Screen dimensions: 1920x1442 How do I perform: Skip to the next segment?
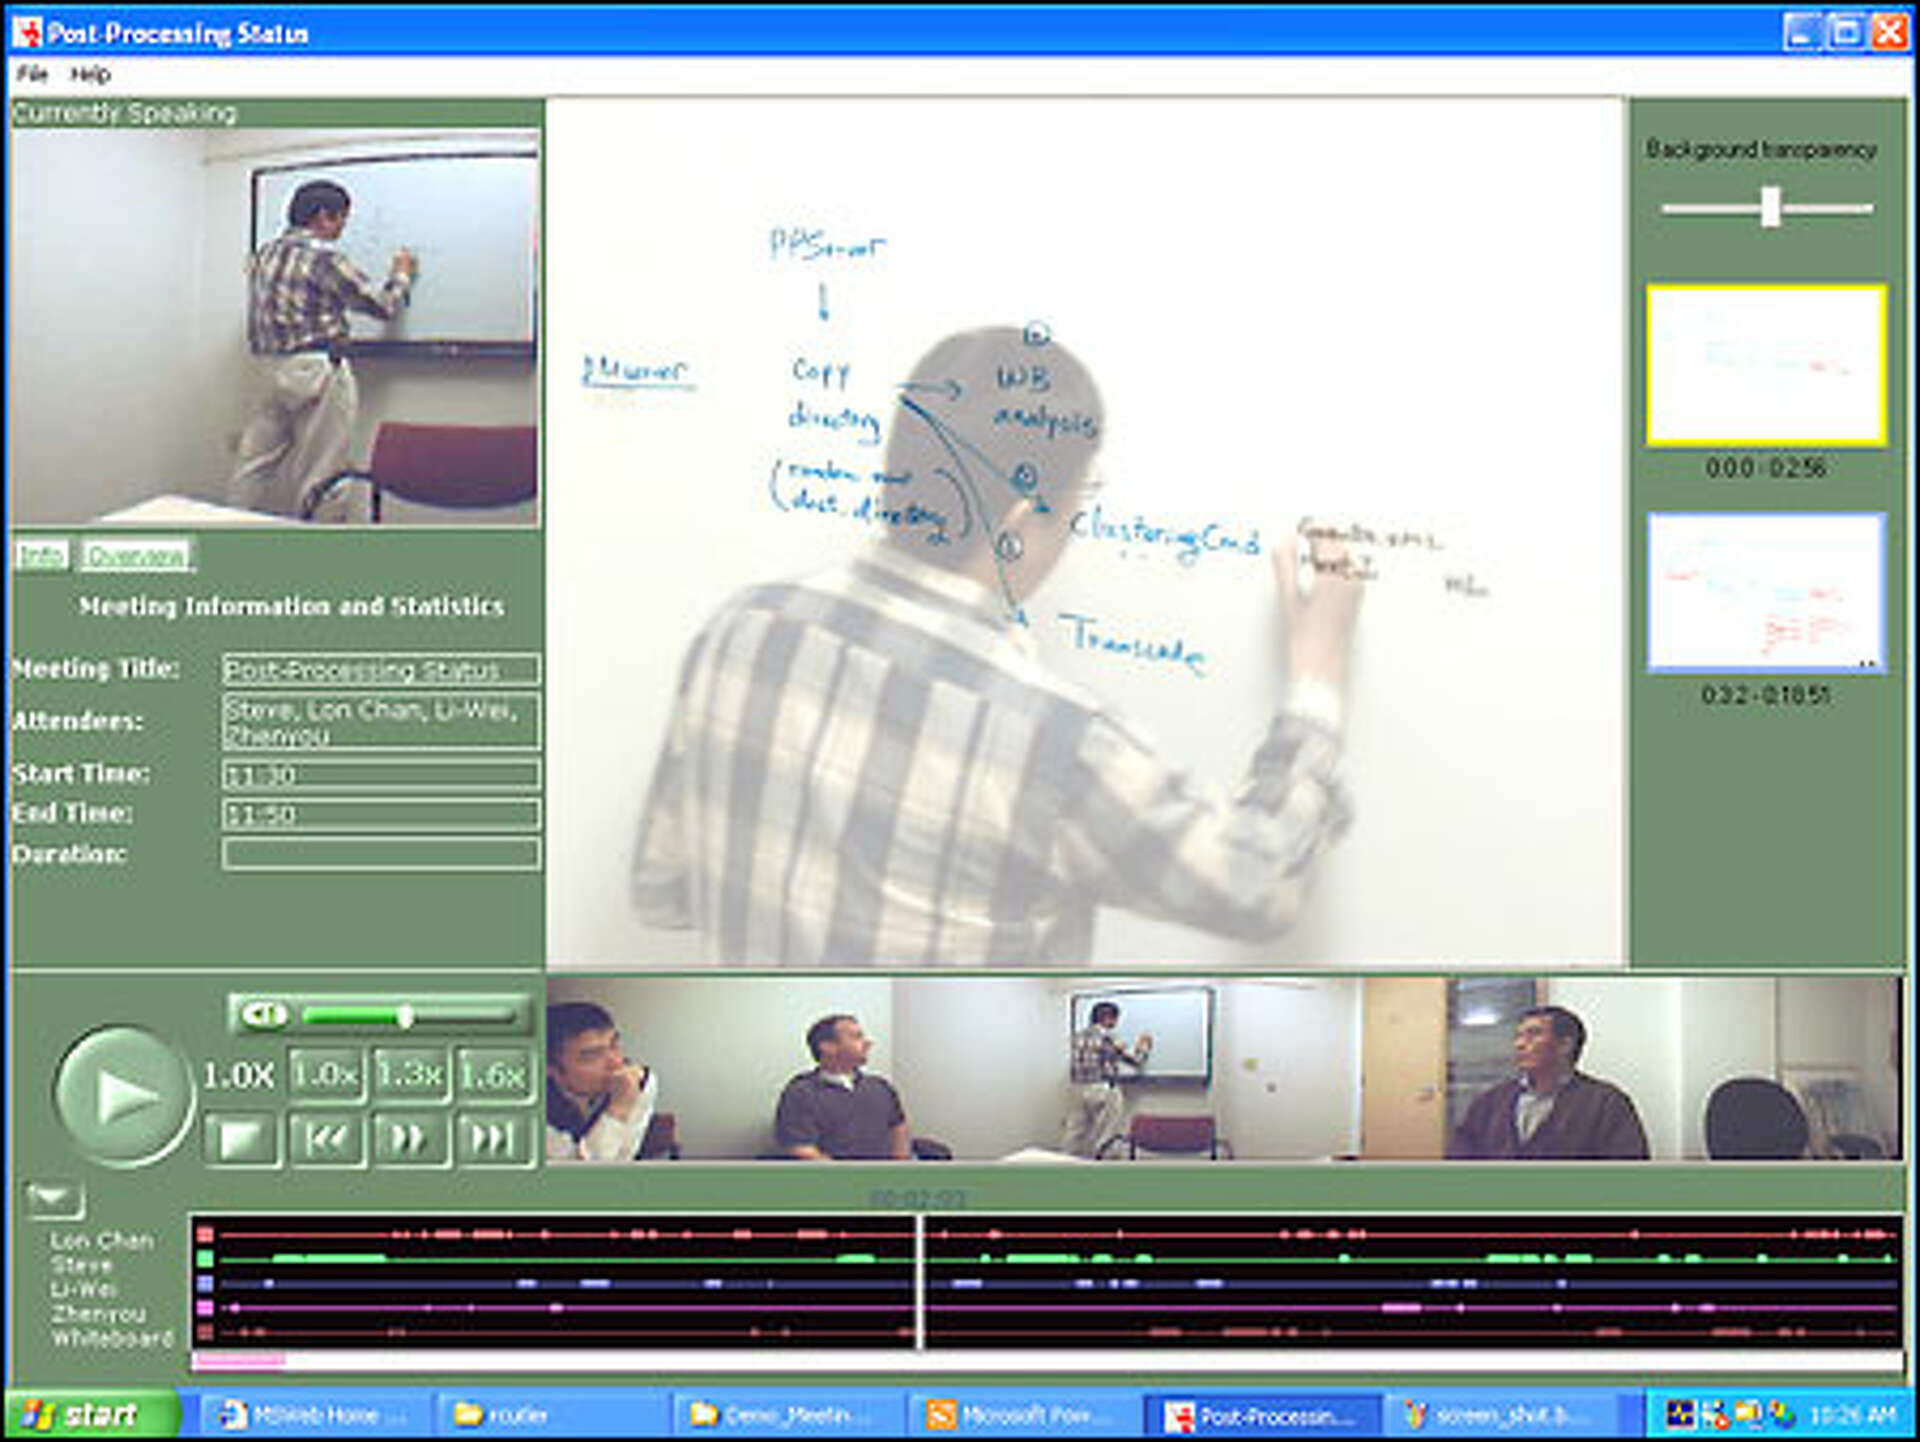click(492, 1135)
